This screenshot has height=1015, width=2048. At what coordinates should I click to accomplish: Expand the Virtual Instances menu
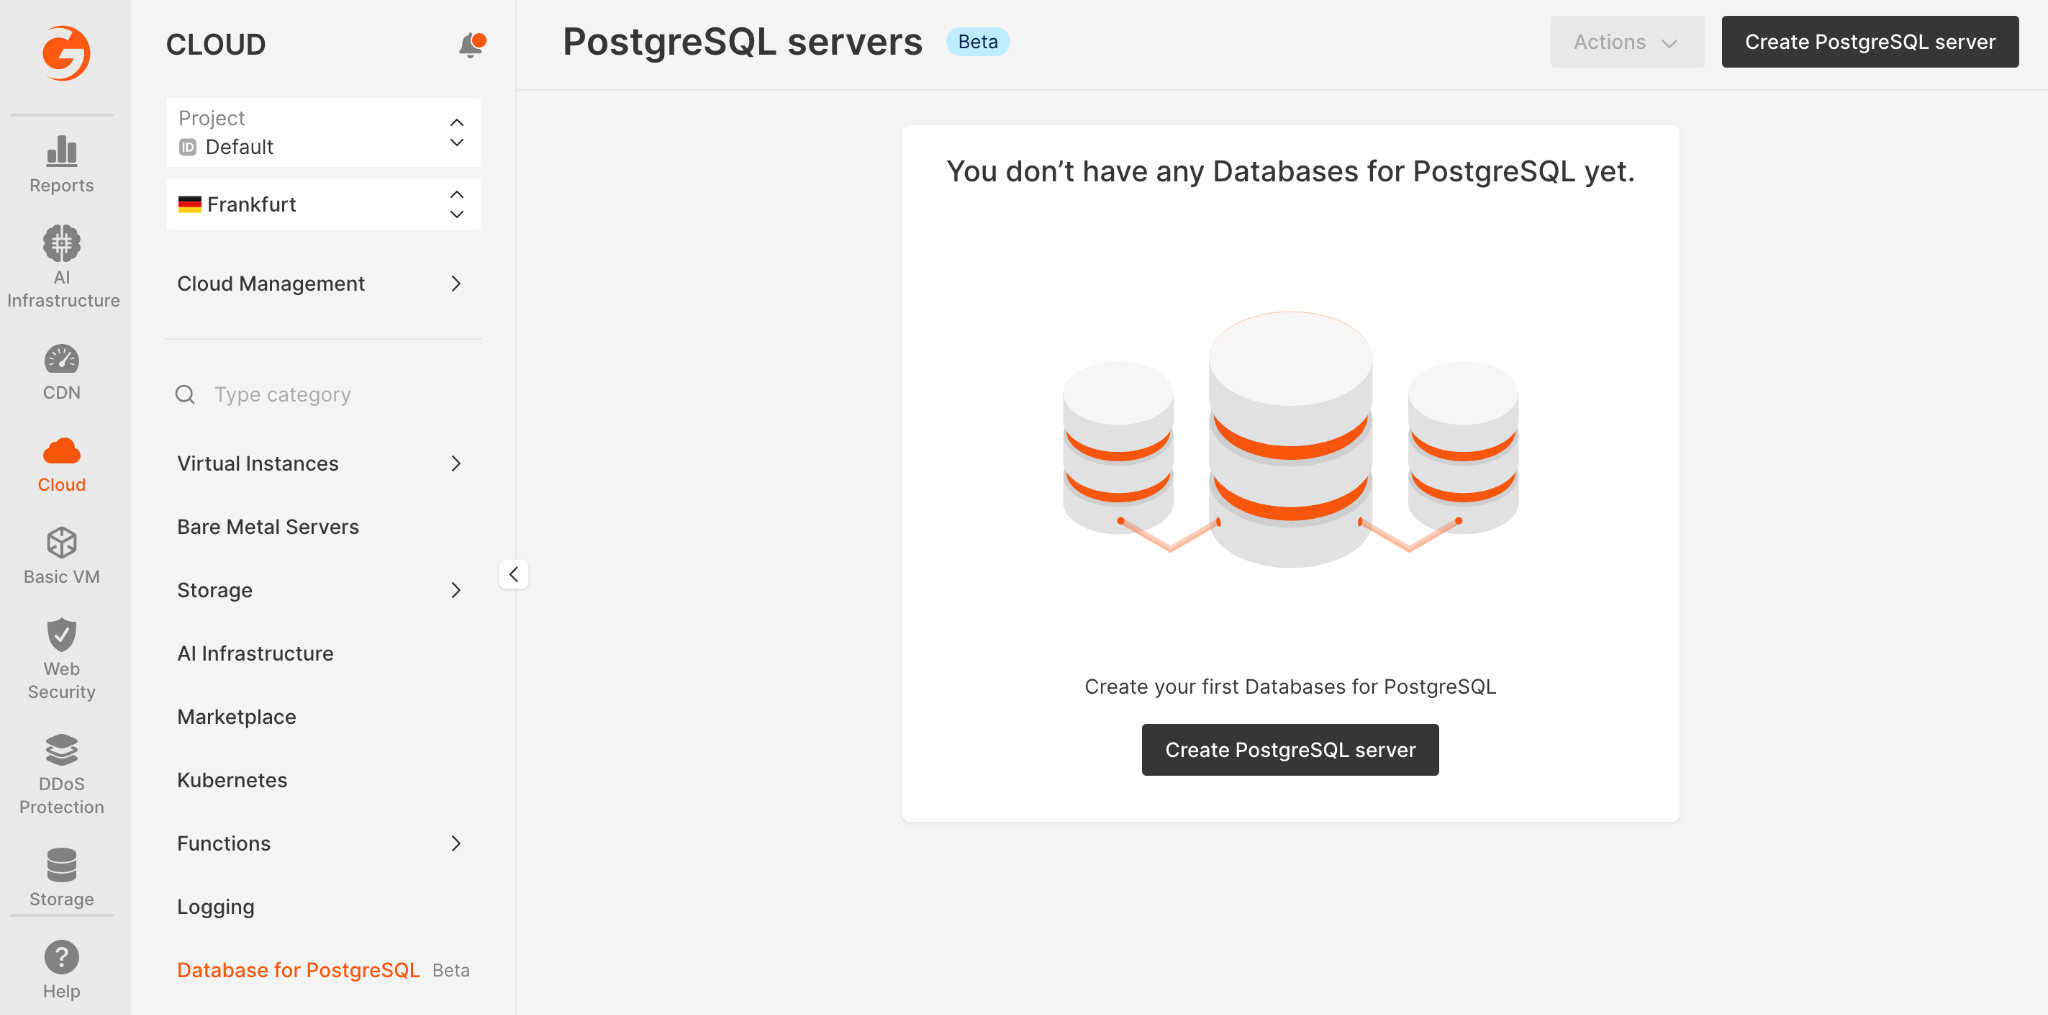tap(323, 464)
